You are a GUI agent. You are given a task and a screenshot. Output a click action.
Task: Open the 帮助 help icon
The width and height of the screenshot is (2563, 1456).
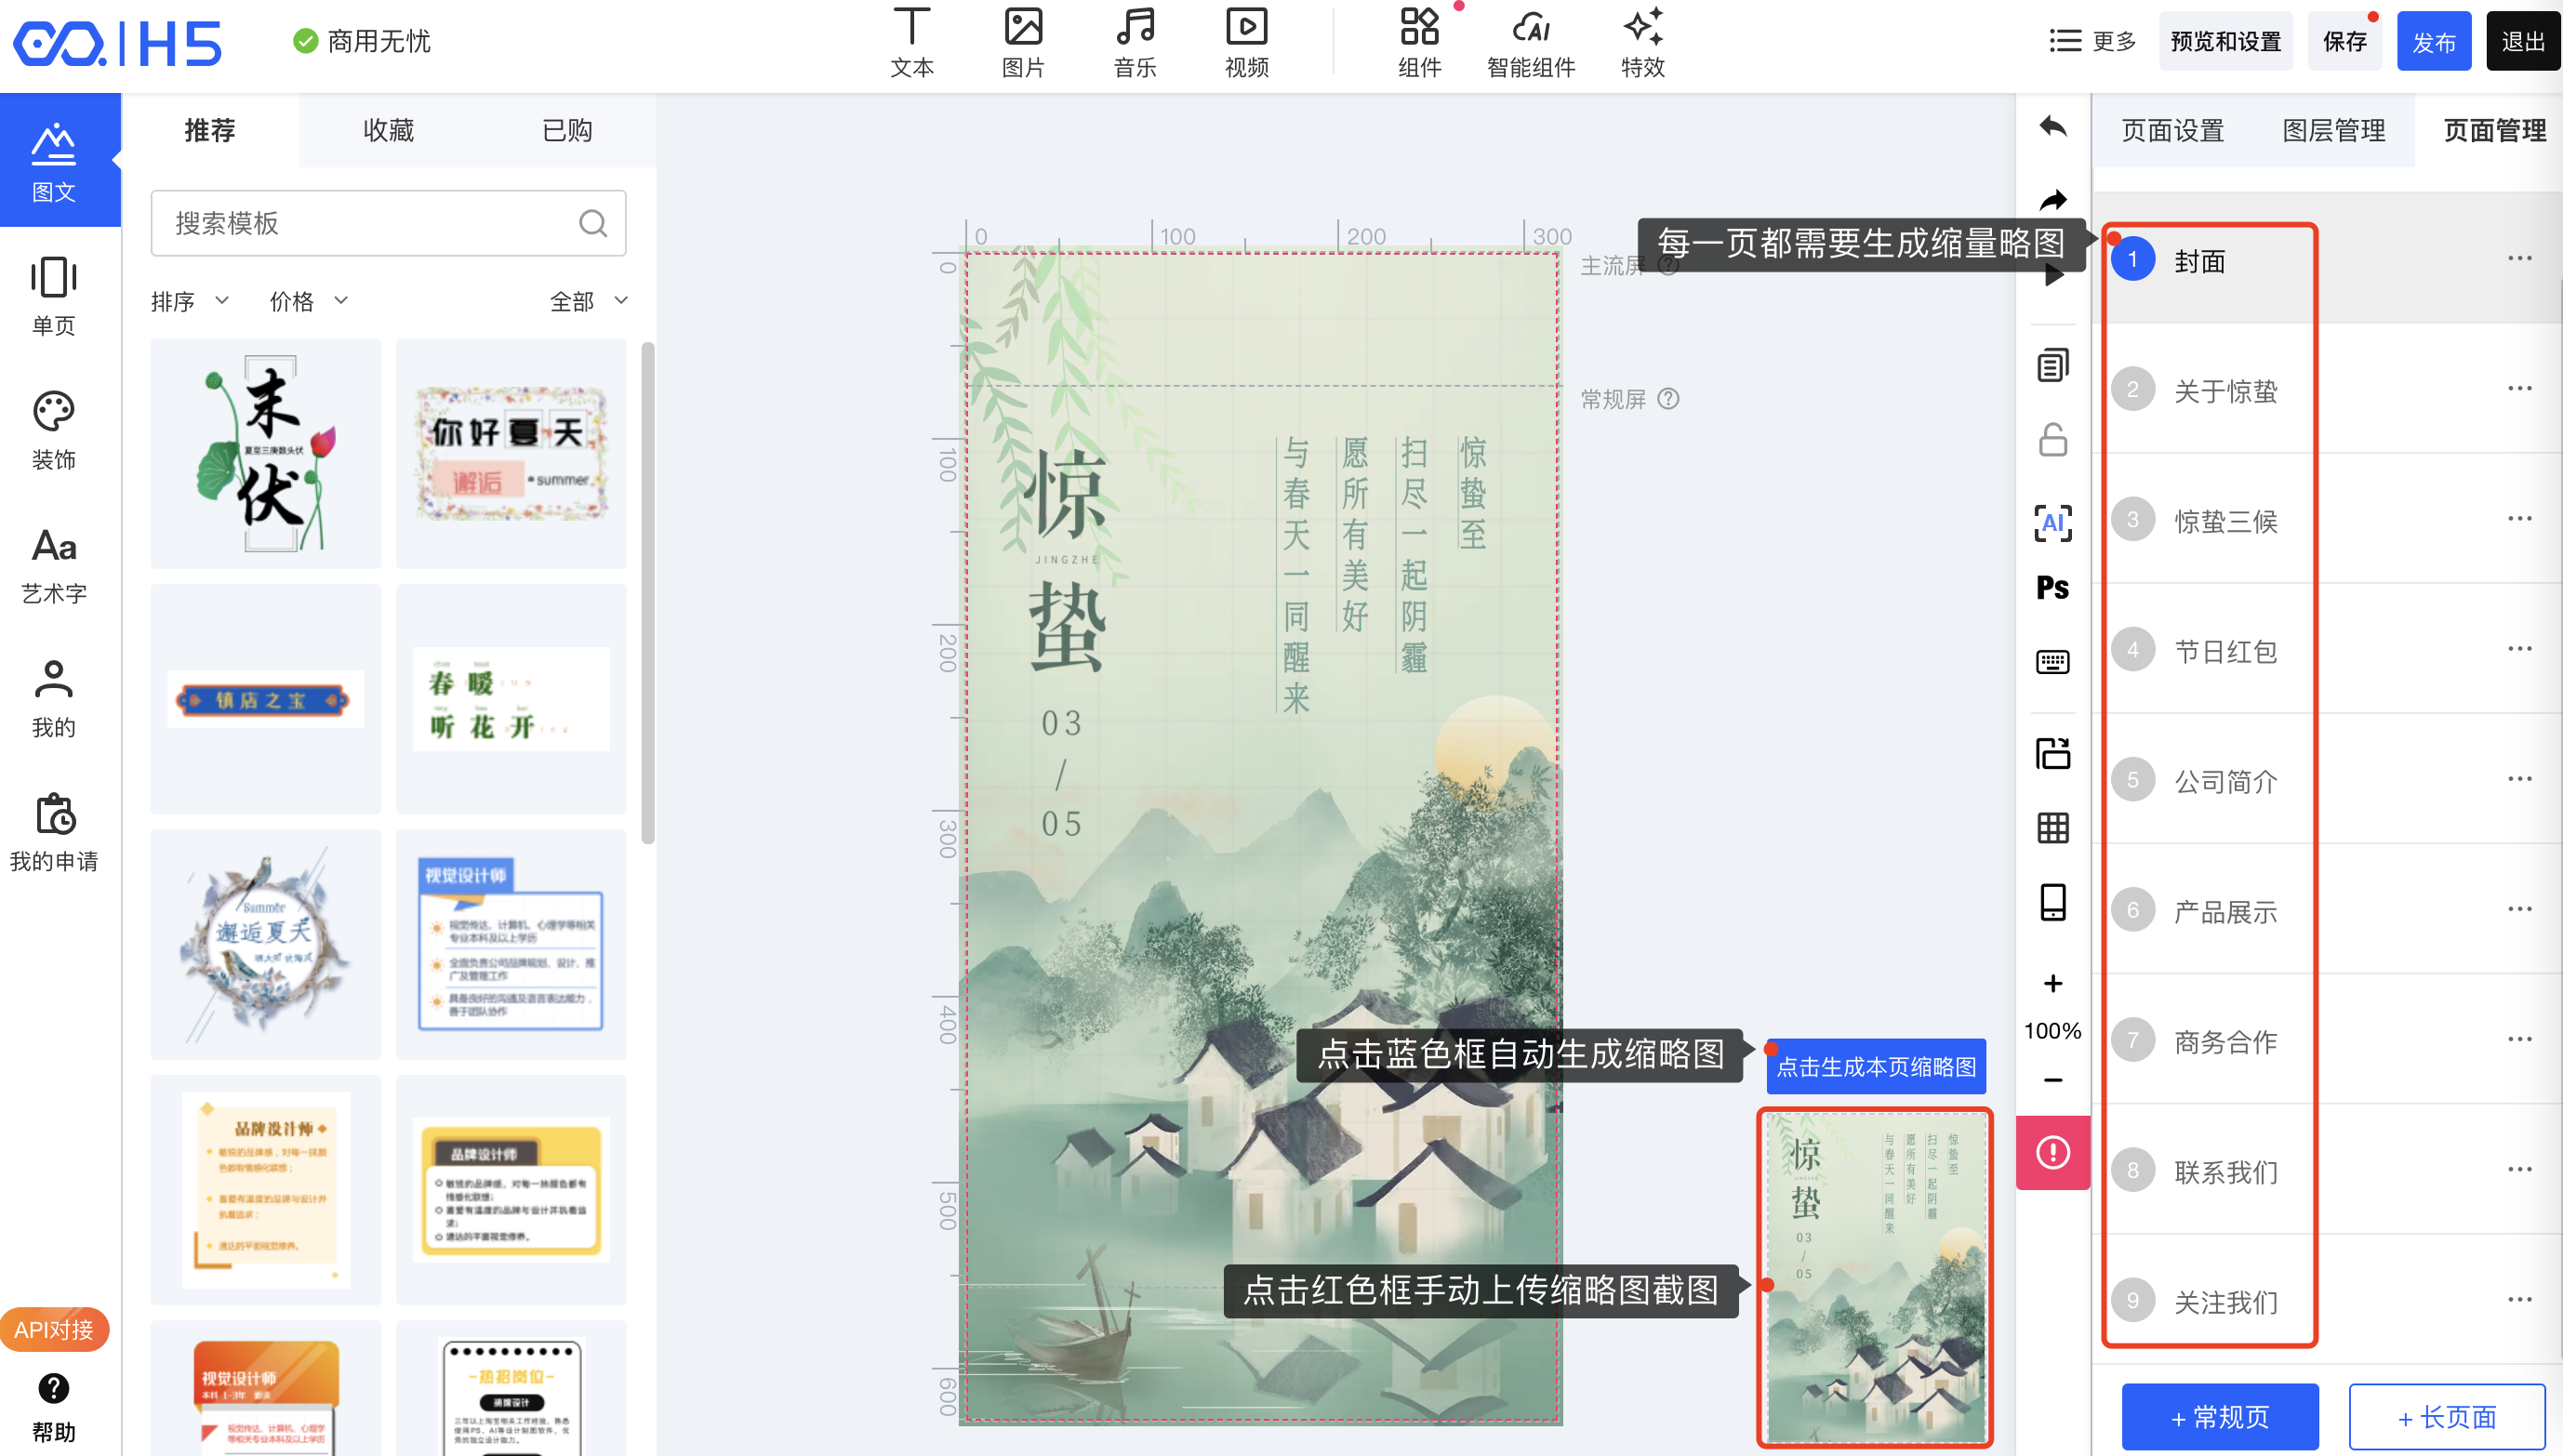coord(54,1407)
